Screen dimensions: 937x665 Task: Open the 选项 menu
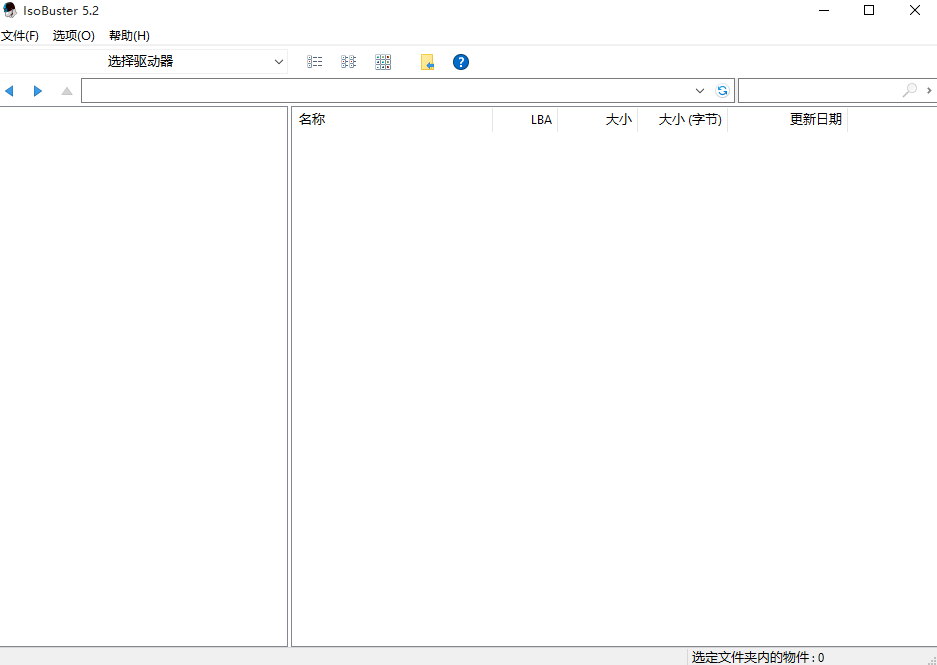pyautogui.click(x=73, y=35)
